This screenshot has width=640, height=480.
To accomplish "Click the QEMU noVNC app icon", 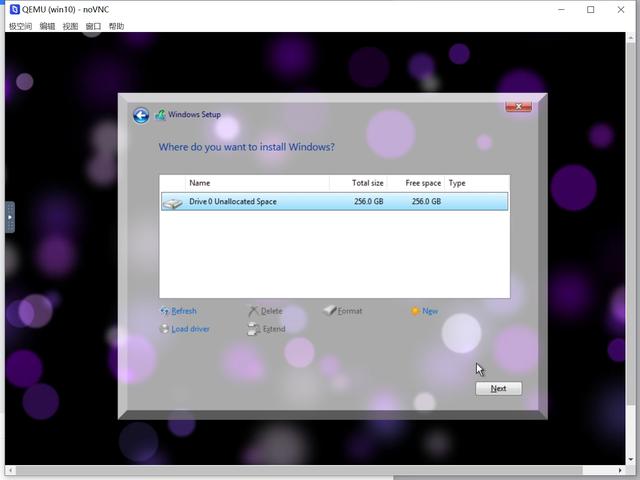I will click(14, 9).
